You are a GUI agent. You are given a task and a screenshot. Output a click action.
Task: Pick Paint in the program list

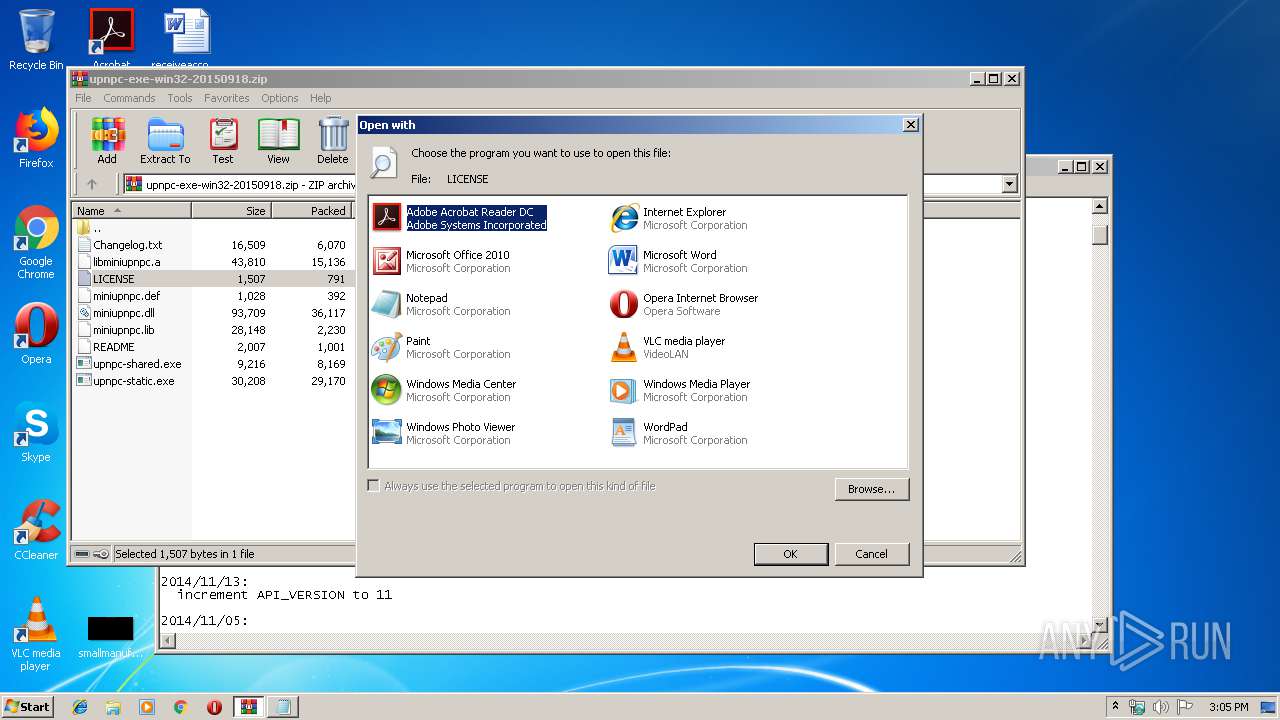pos(442,347)
